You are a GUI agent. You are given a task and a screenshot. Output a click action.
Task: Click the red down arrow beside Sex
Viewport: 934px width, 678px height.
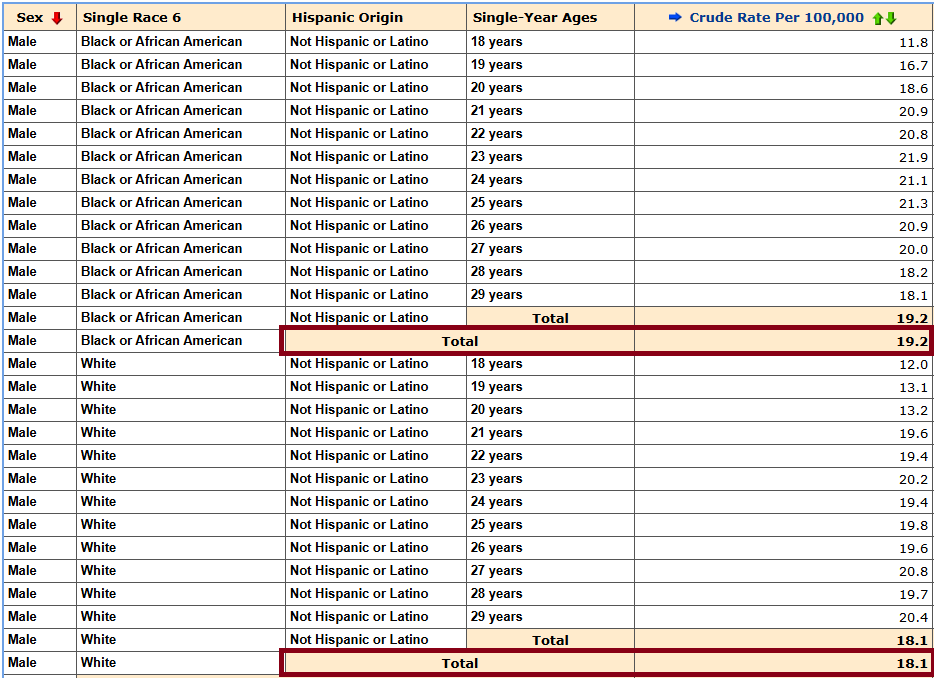pos(57,18)
